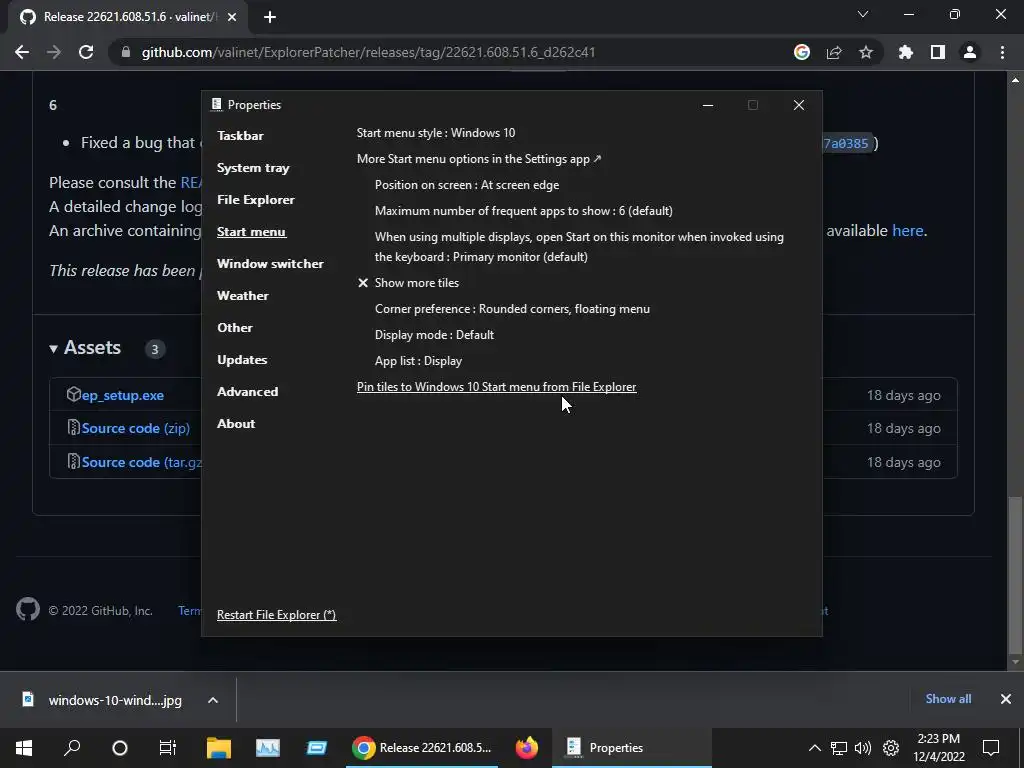Close the downloads bar
The width and height of the screenshot is (1024, 768).
coord(1006,699)
